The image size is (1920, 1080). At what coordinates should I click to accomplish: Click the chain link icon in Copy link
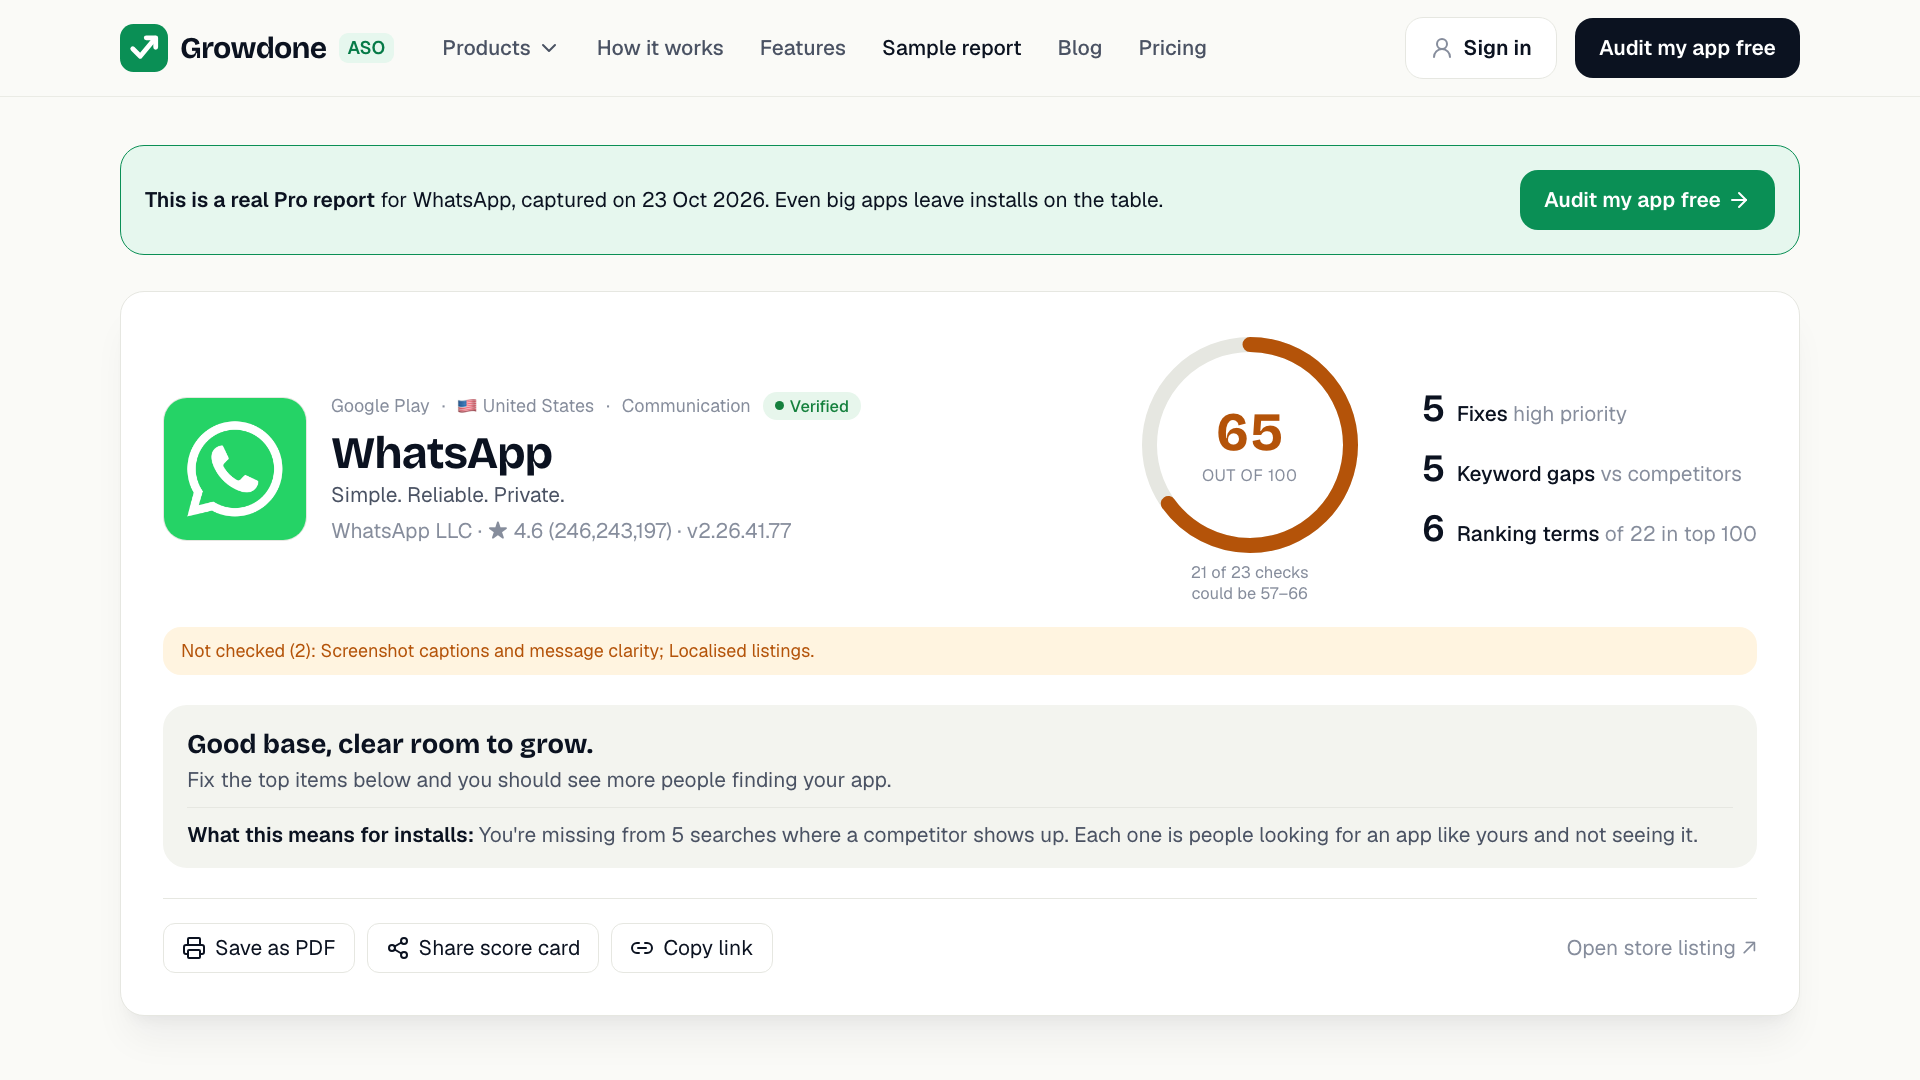point(642,948)
